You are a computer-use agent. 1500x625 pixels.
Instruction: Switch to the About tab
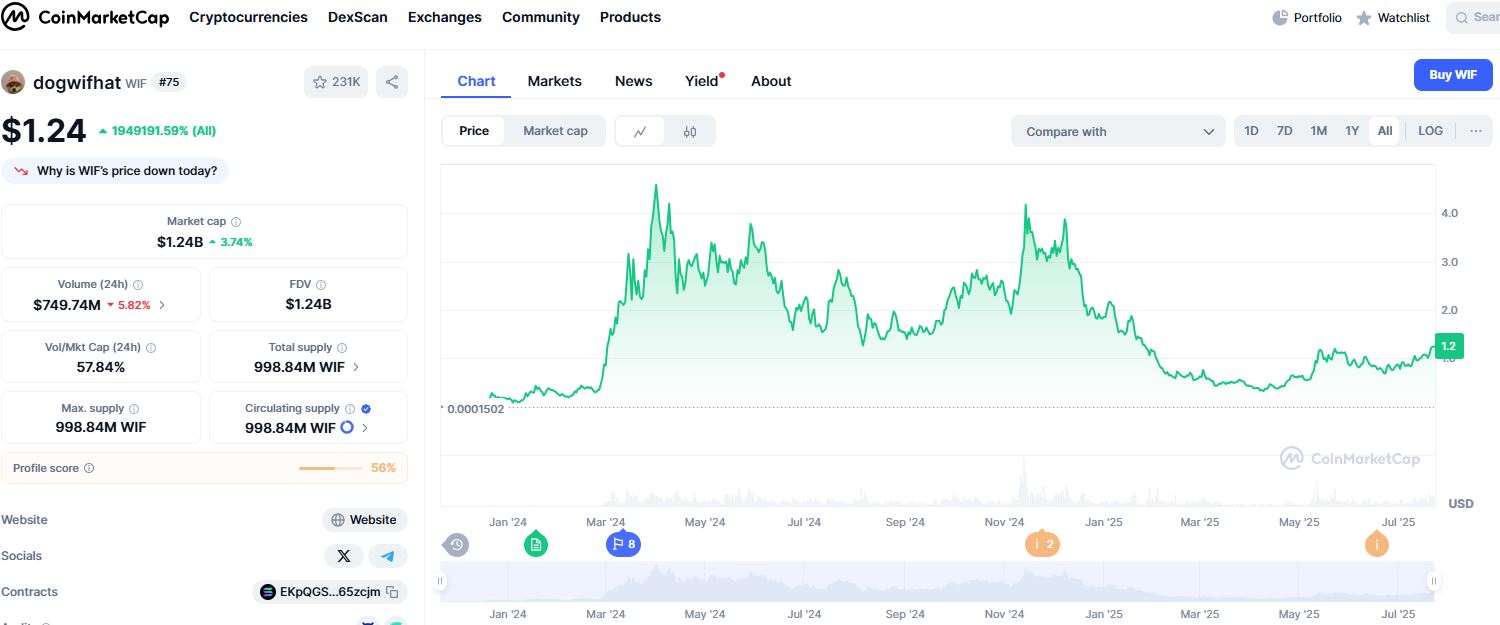click(771, 82)
